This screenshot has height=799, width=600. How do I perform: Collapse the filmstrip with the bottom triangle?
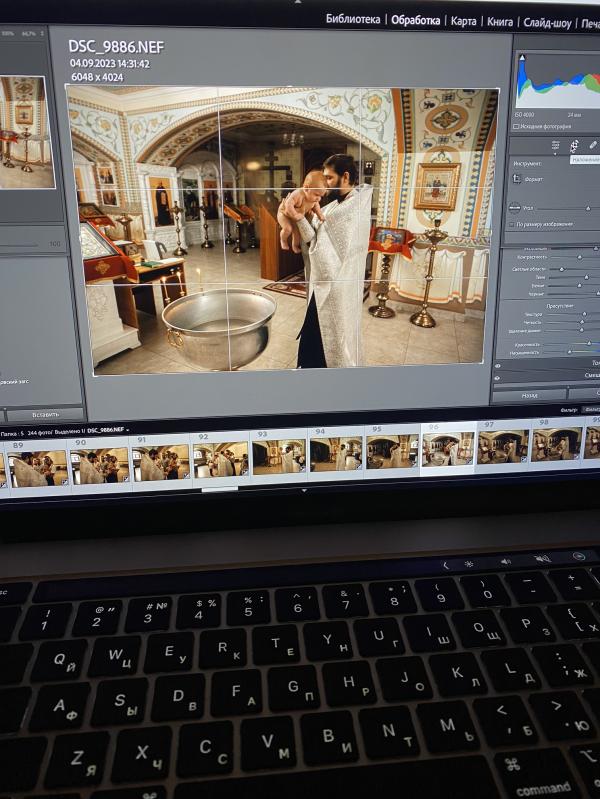click(x=304, y=491)
